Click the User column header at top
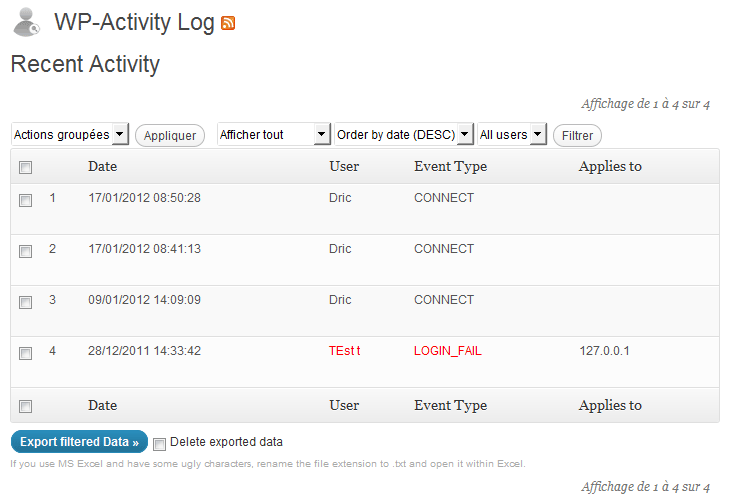Screen dimensions: 730x500 coord(344,166)
